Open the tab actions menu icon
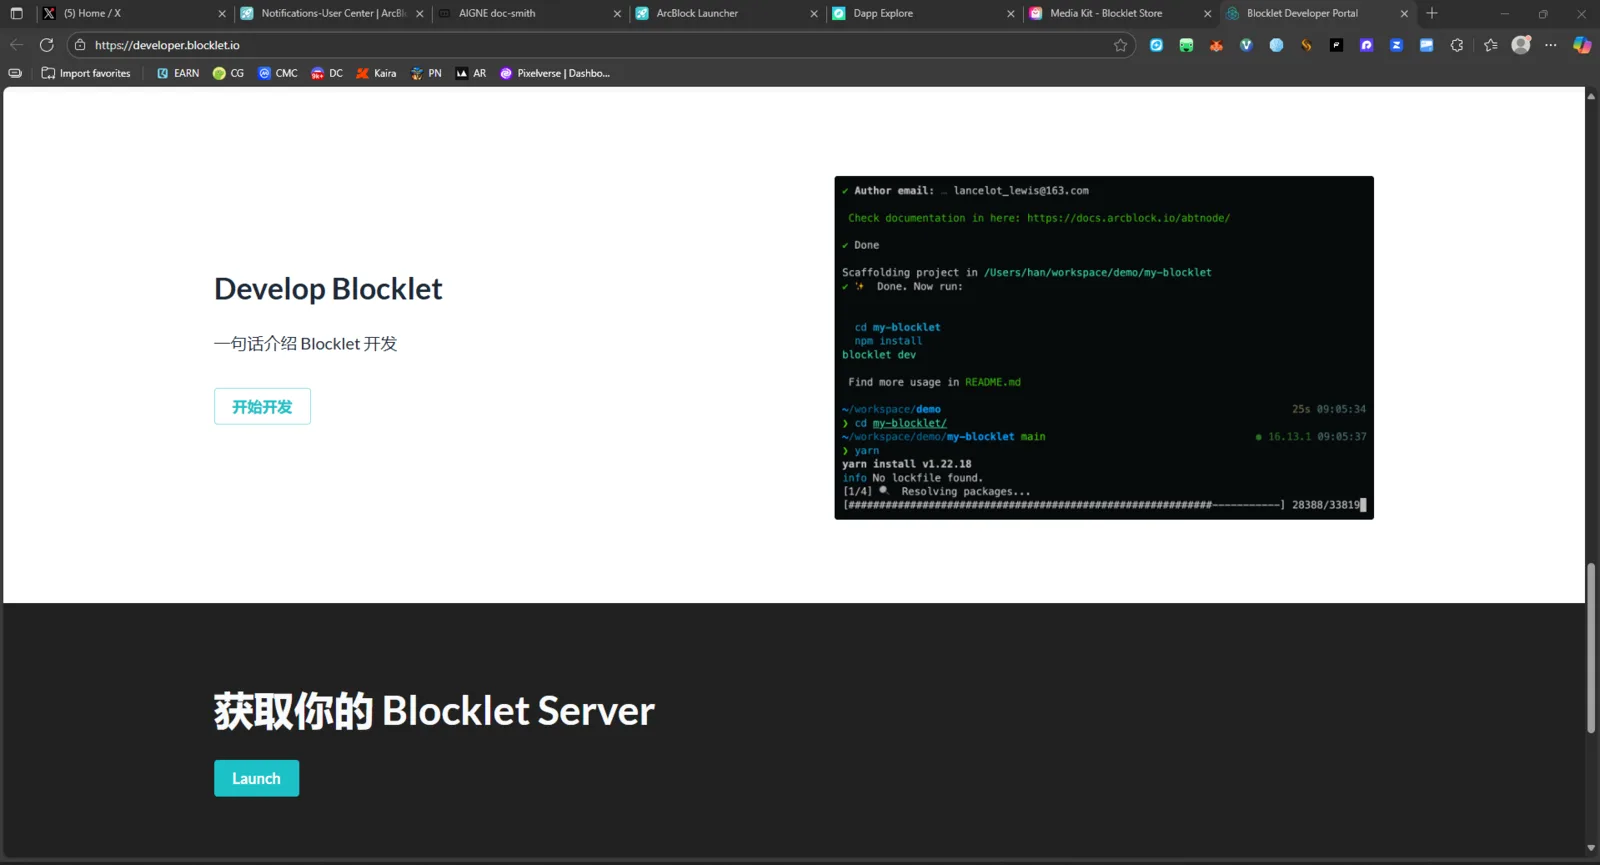This screenshot has width=1600, height=865. point(16,13)
